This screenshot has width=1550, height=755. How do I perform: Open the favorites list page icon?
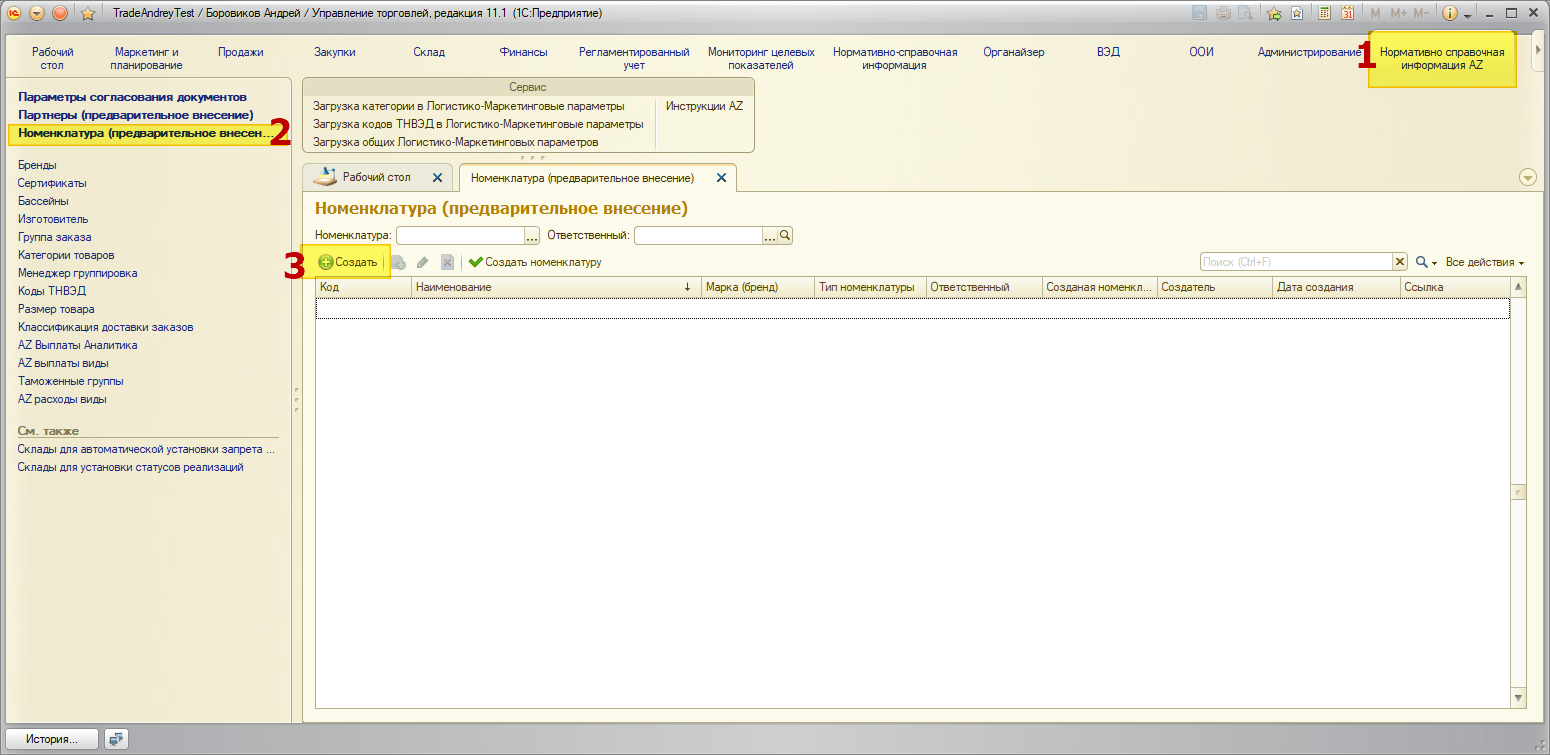tap(1297, 14)
